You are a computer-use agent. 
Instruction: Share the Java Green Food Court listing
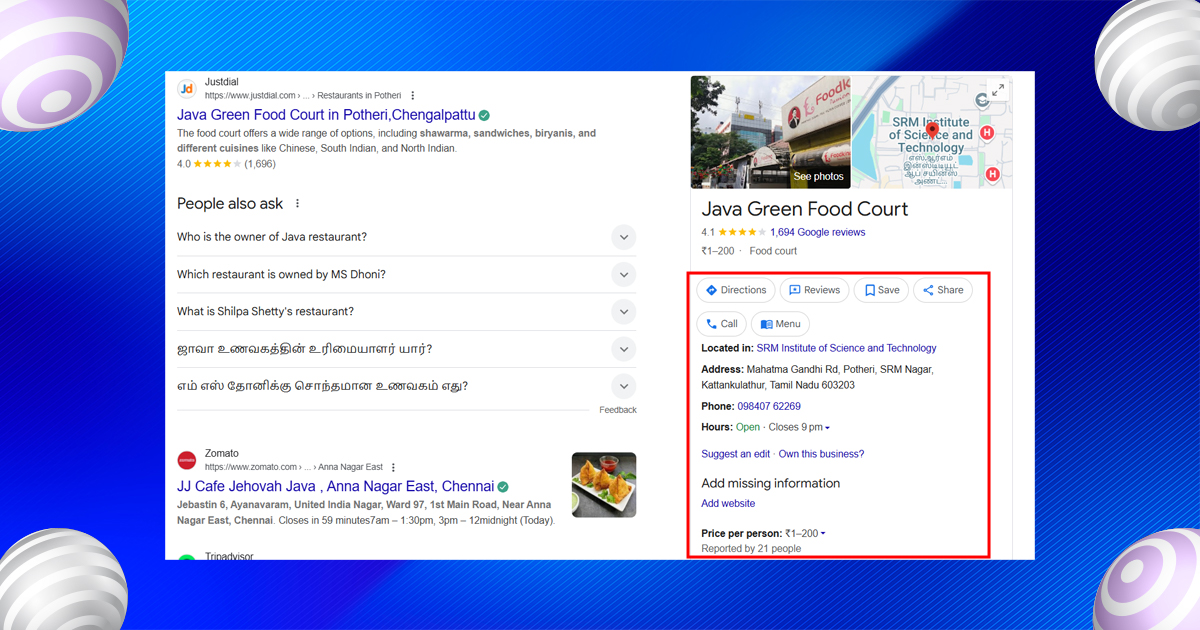pyautogui.click(x=942, y=290)
